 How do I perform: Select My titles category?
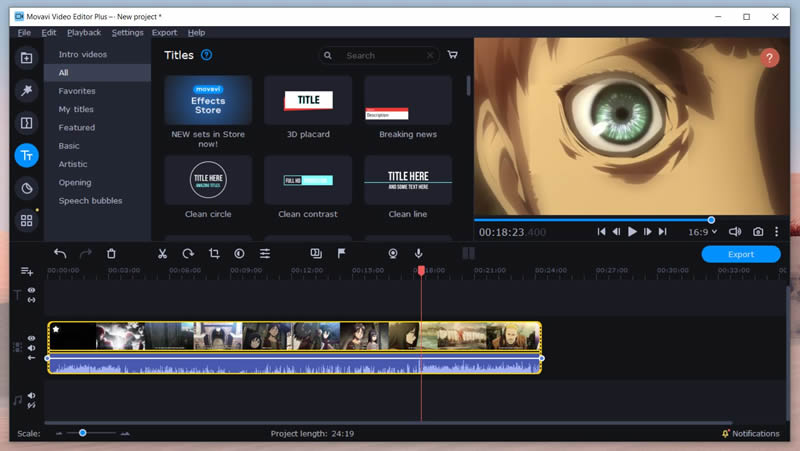click(x=76, y=109)
